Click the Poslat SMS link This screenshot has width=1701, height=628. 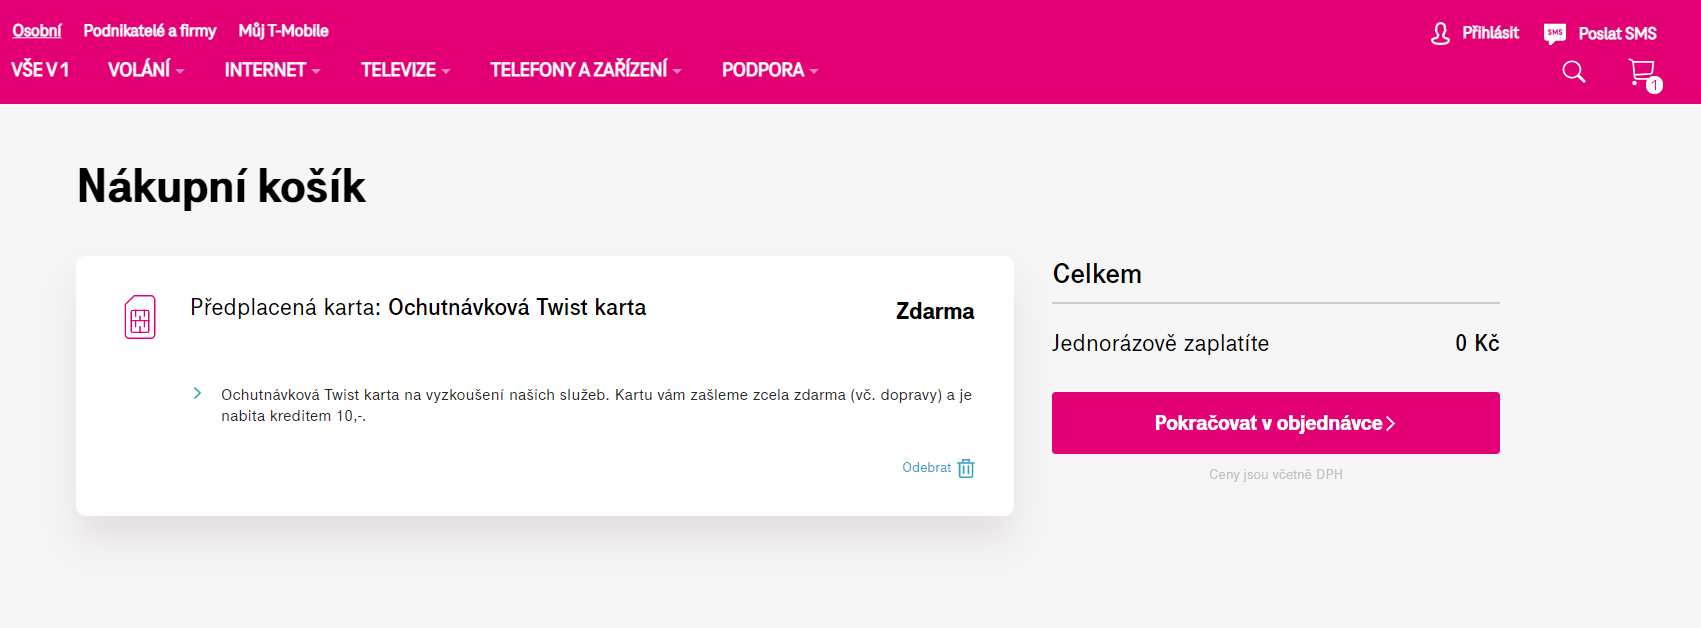click(x=1617, y=34)
